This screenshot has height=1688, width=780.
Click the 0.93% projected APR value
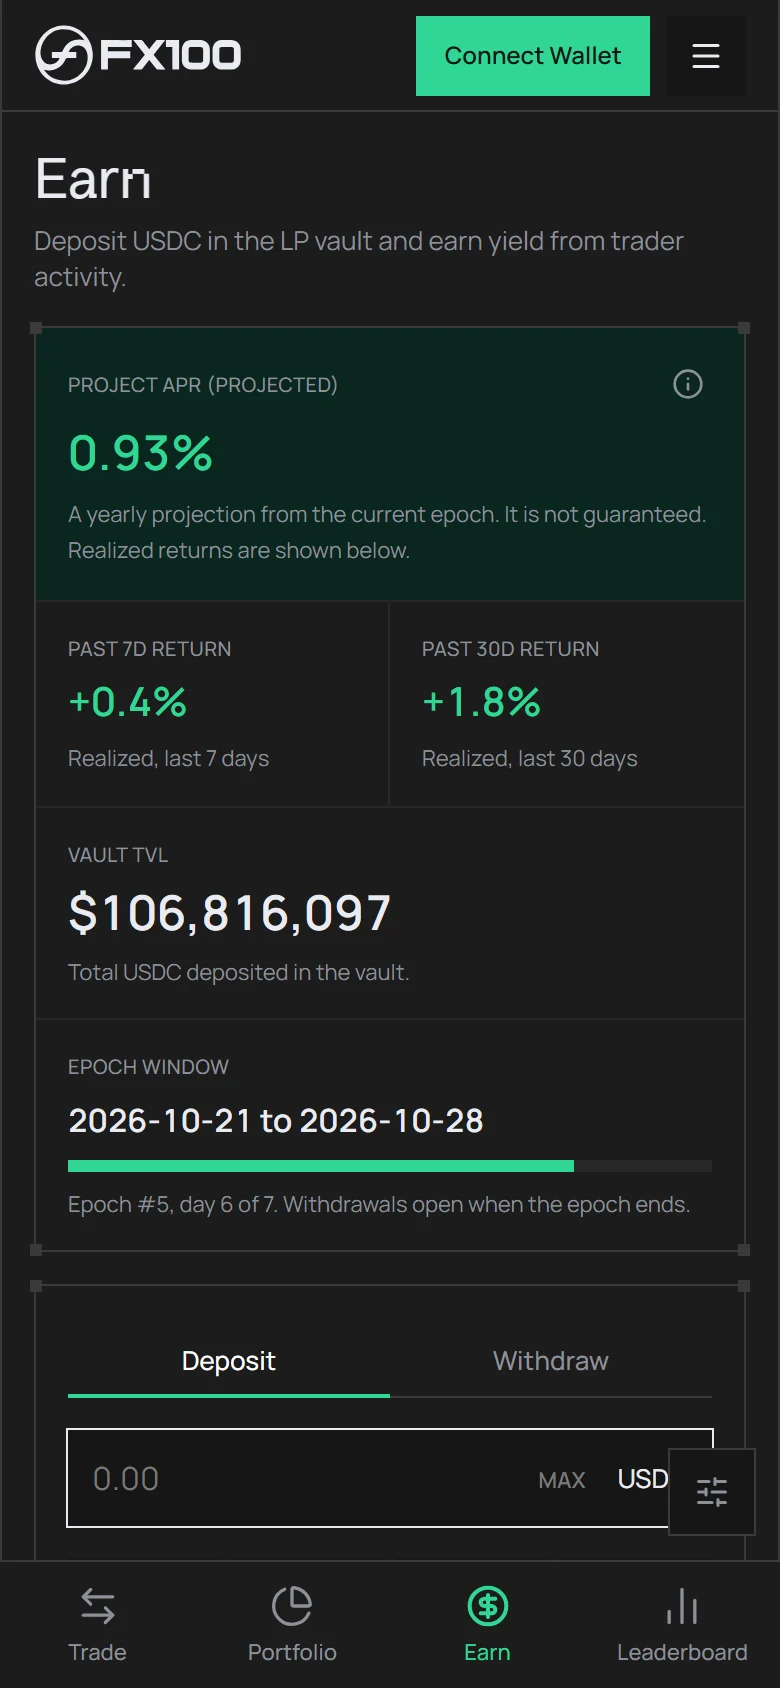[141, 453]
